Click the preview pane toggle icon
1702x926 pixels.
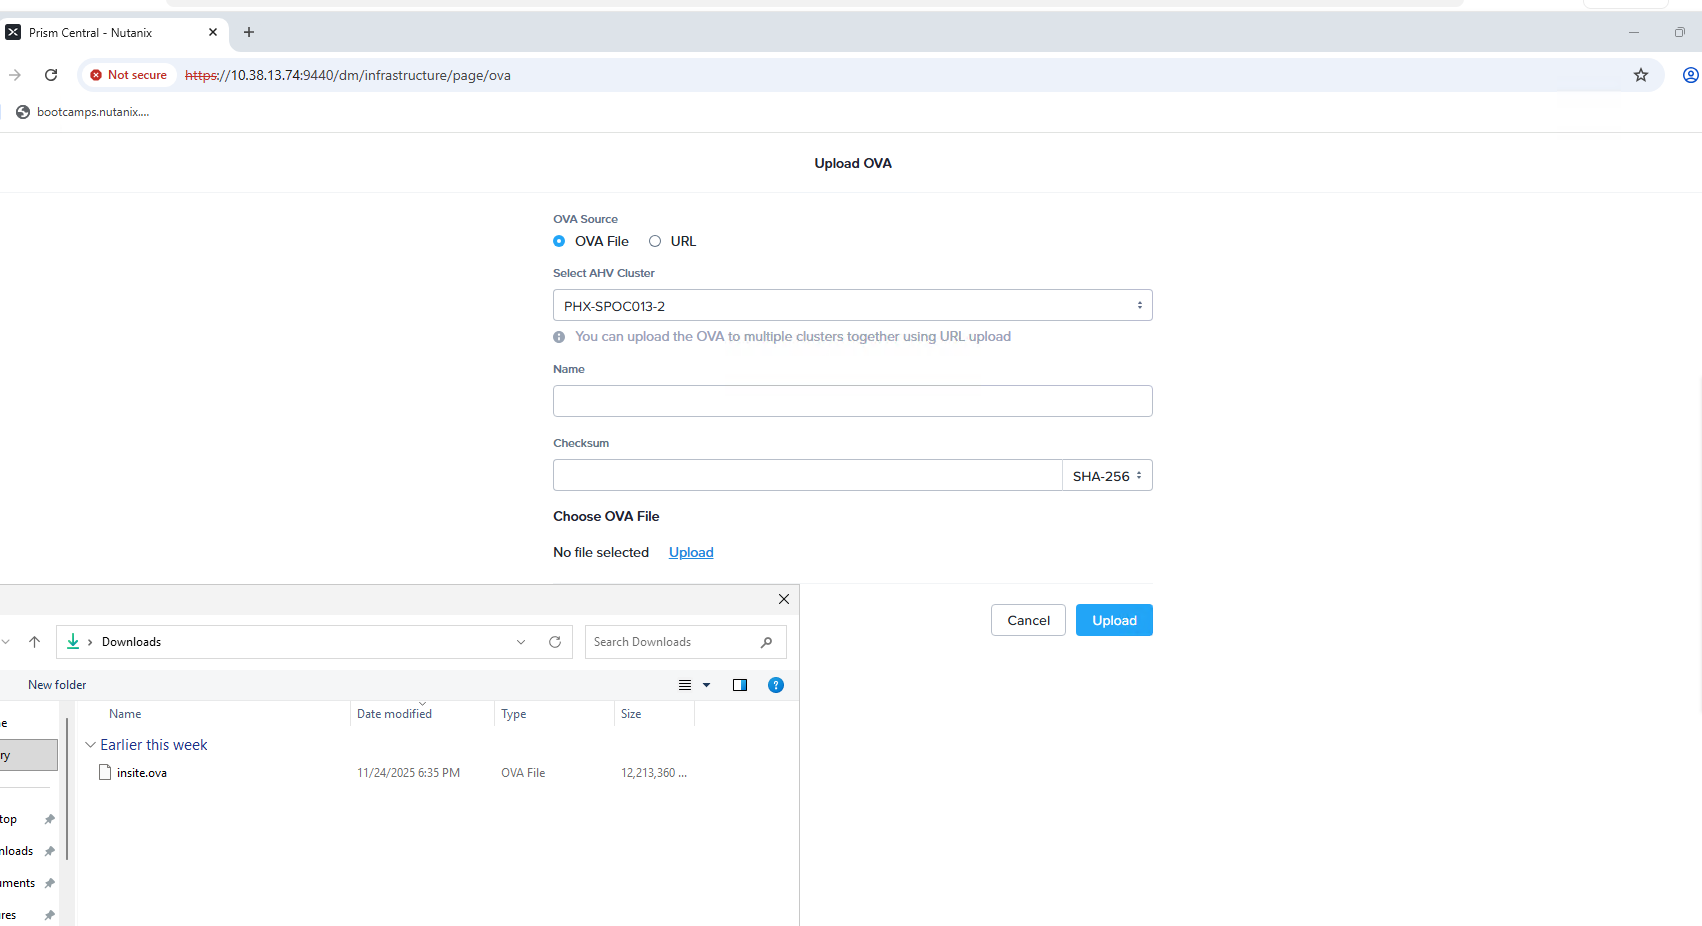coord(739,685)
